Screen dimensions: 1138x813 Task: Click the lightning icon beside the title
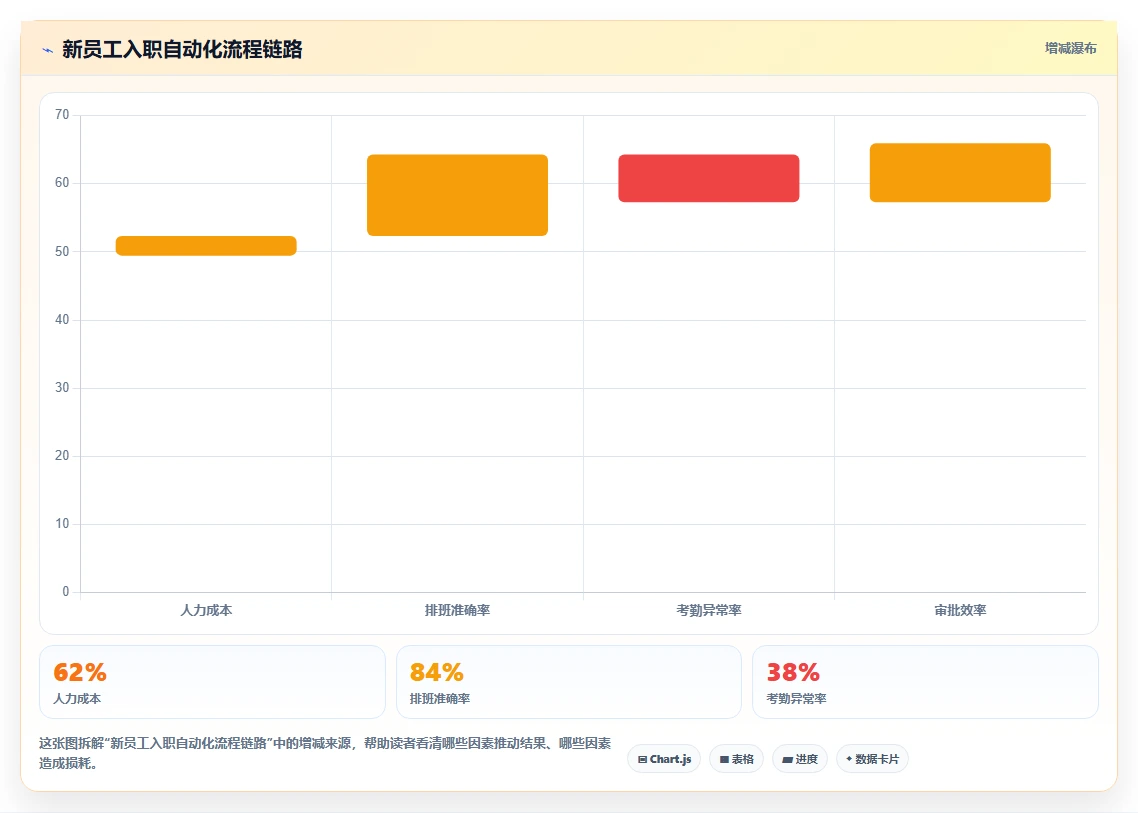(47, 50)
